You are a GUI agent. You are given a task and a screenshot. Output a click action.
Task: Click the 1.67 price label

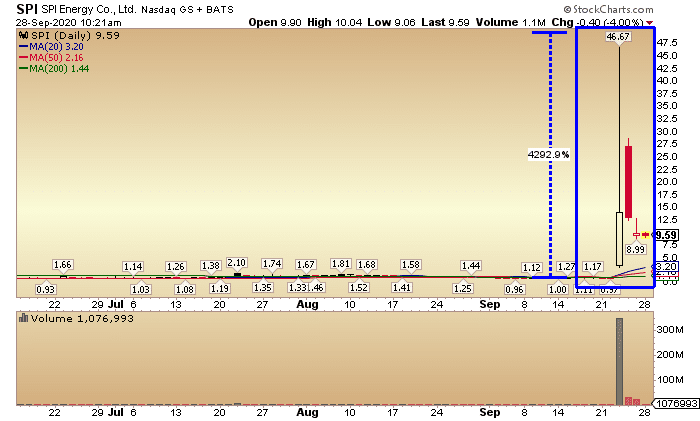(306, 264)
